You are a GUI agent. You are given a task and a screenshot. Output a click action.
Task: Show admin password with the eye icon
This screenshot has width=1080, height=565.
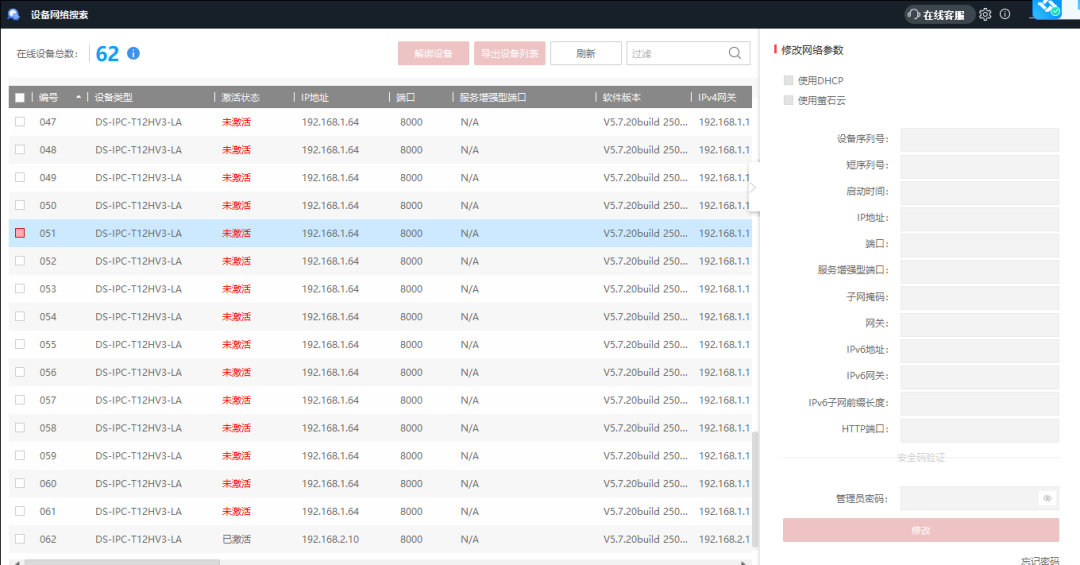(x=1047, y=498)
